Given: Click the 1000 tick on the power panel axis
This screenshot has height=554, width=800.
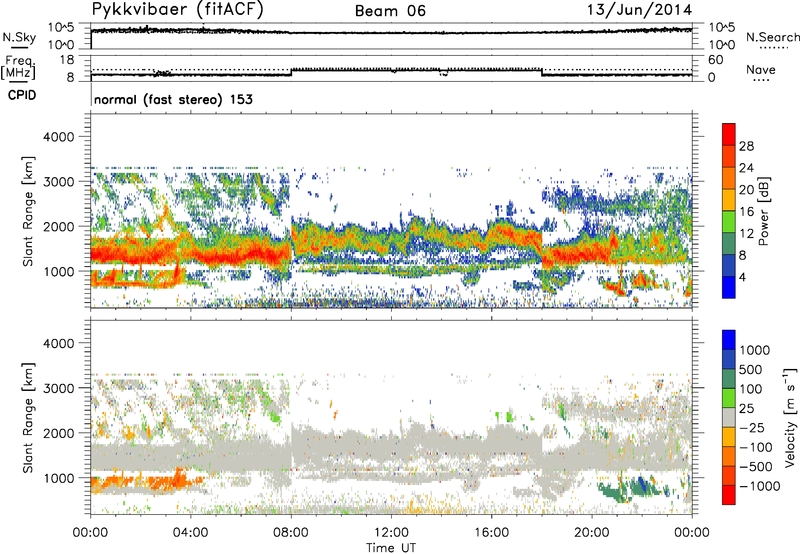Looking at the screenshot, I should [58, 271].
